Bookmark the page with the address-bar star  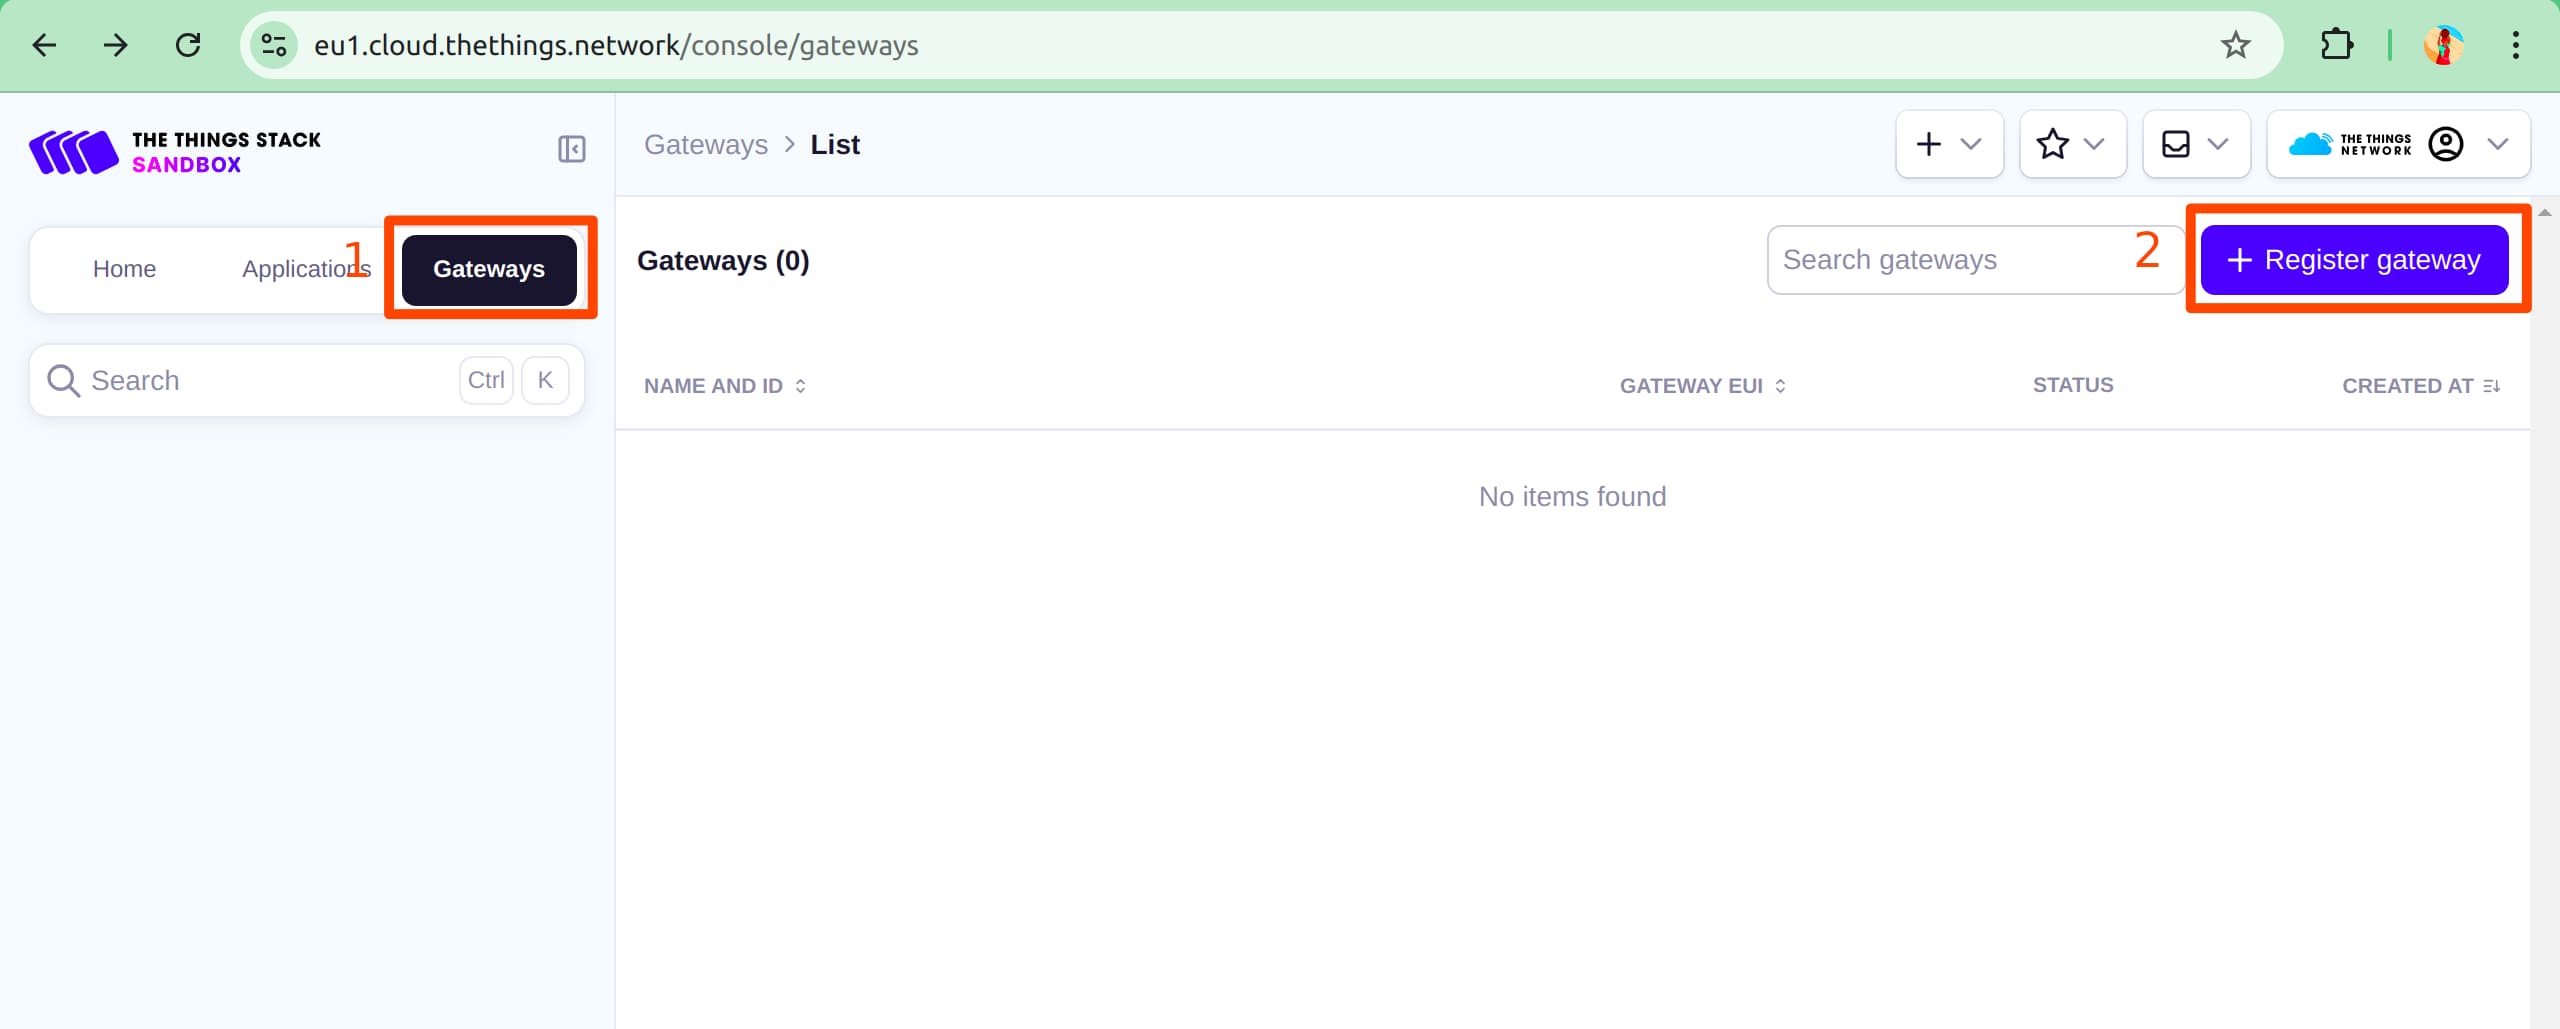(x=2235, y=45)
